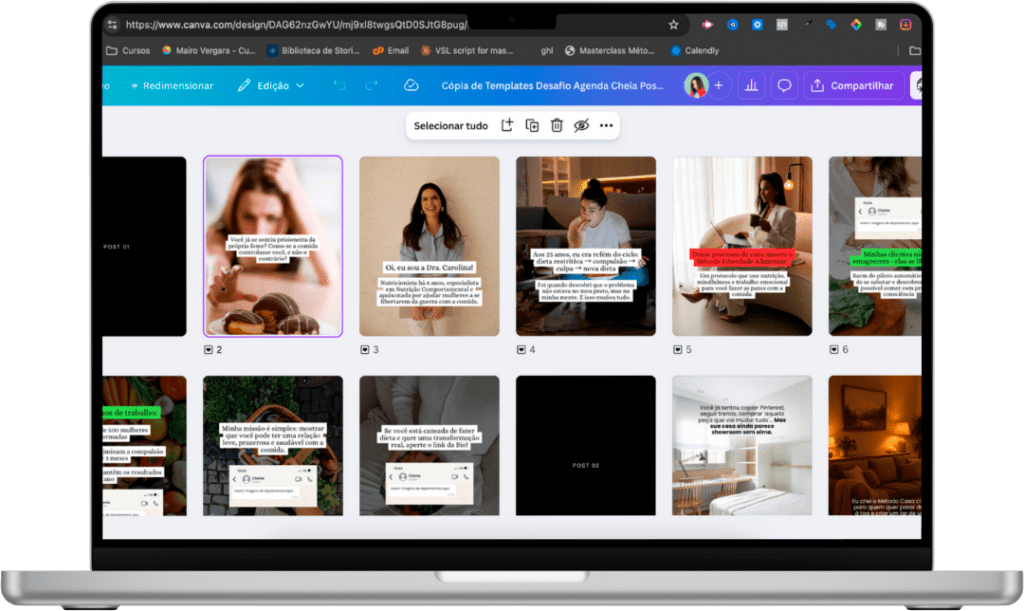Duplicate selected page with the copy icon
1024x611 pixels.
532,125
